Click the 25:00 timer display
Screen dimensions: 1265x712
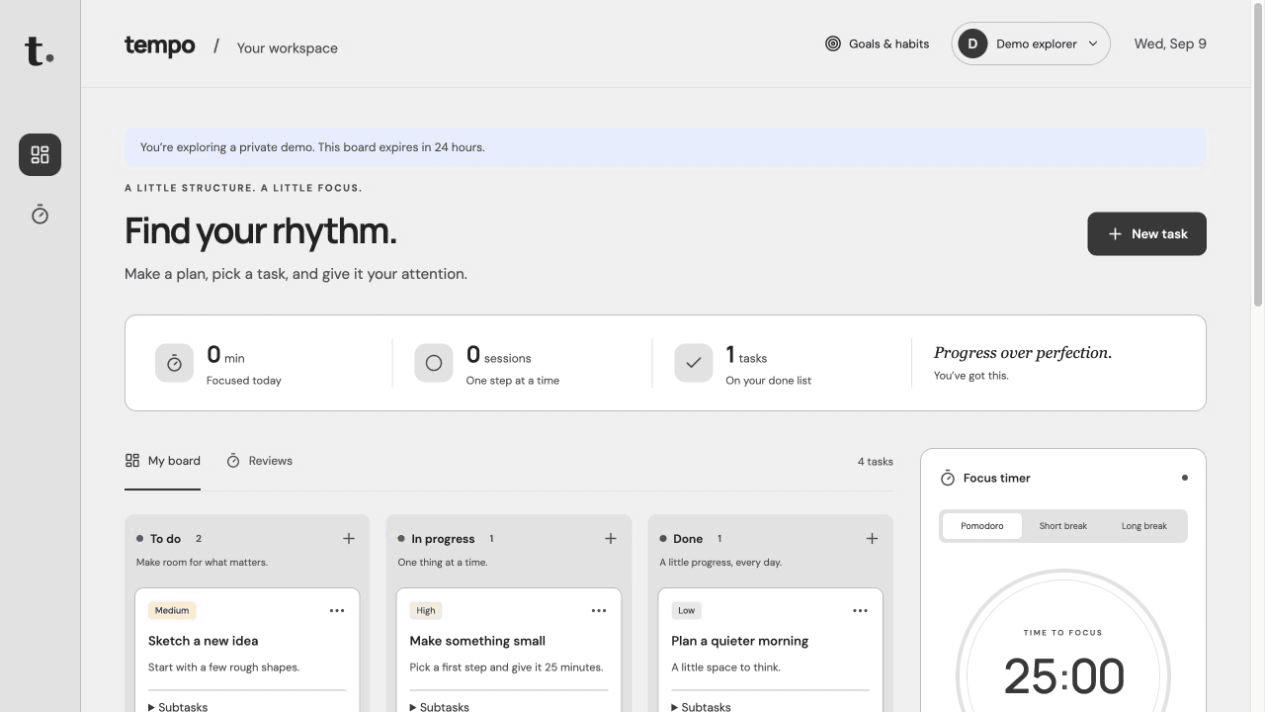click(1064, 677)
